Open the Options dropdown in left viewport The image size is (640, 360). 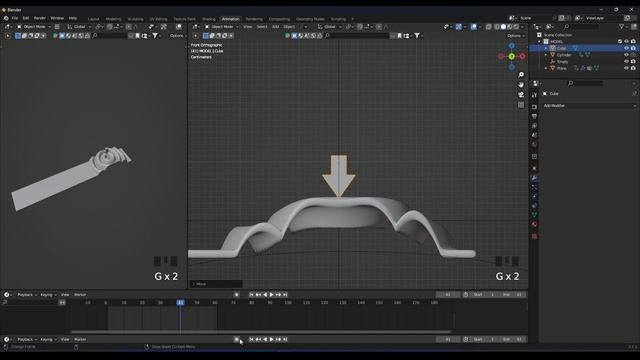tap(178, 36)
